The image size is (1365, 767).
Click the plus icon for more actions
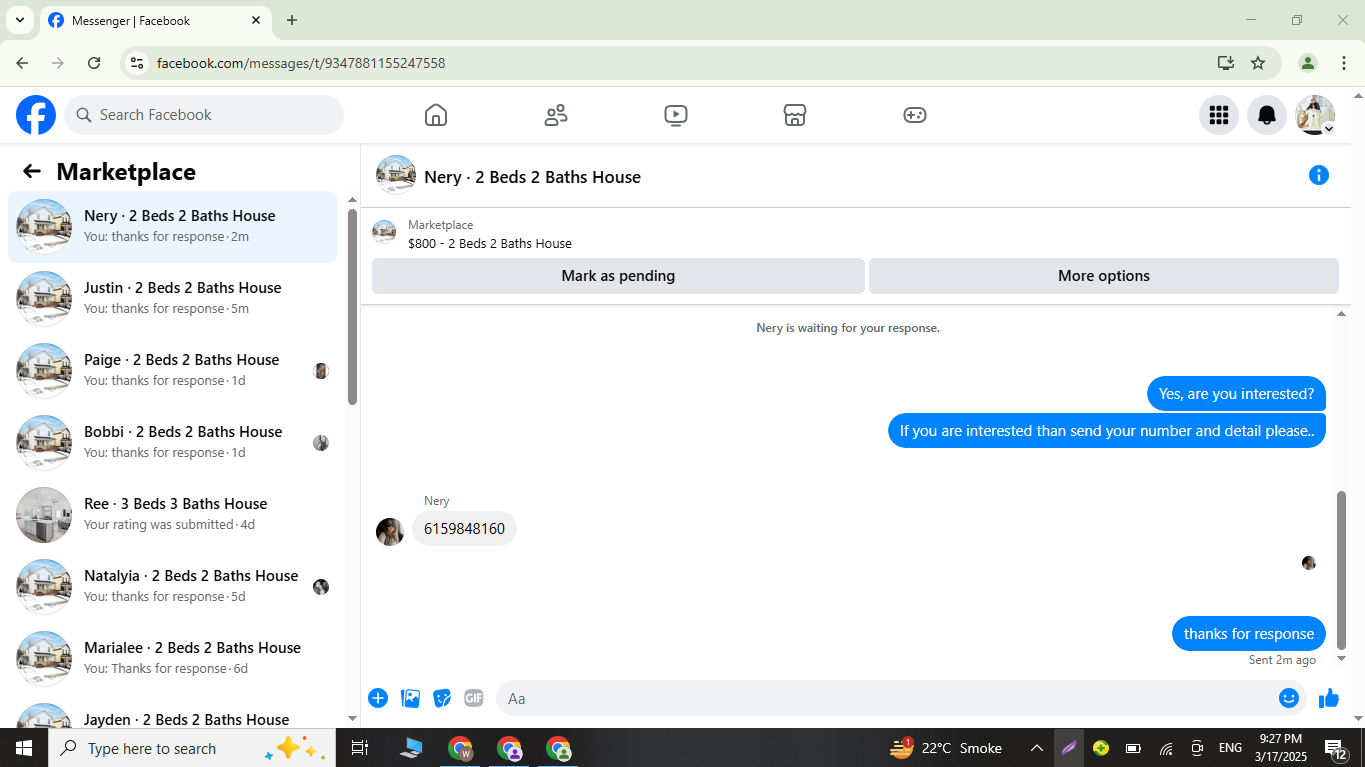point(378,698)
